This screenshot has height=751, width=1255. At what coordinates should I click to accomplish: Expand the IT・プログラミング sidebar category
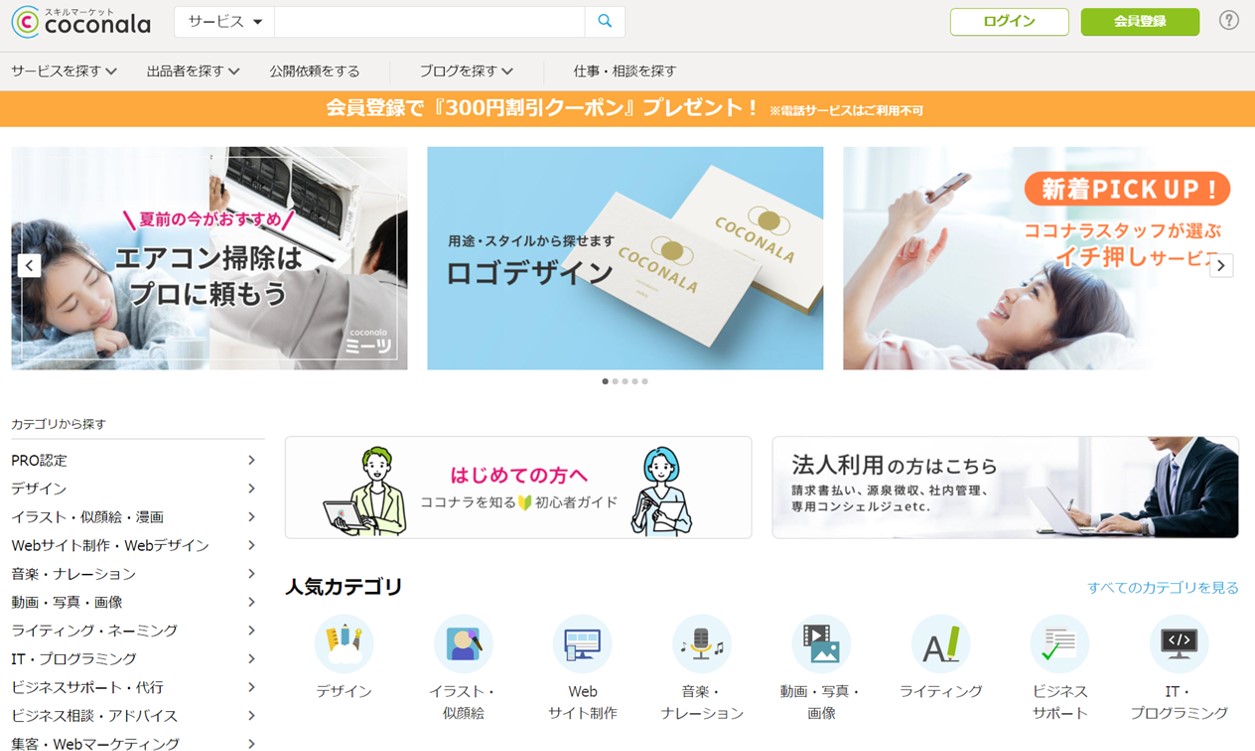135,659
